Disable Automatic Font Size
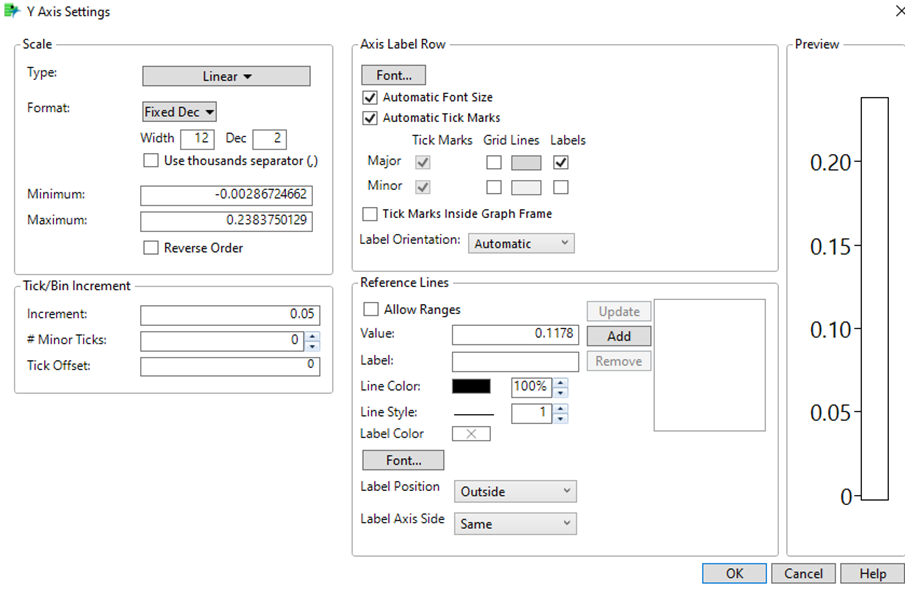The image size is (905, 589). [x=369, y=97]
